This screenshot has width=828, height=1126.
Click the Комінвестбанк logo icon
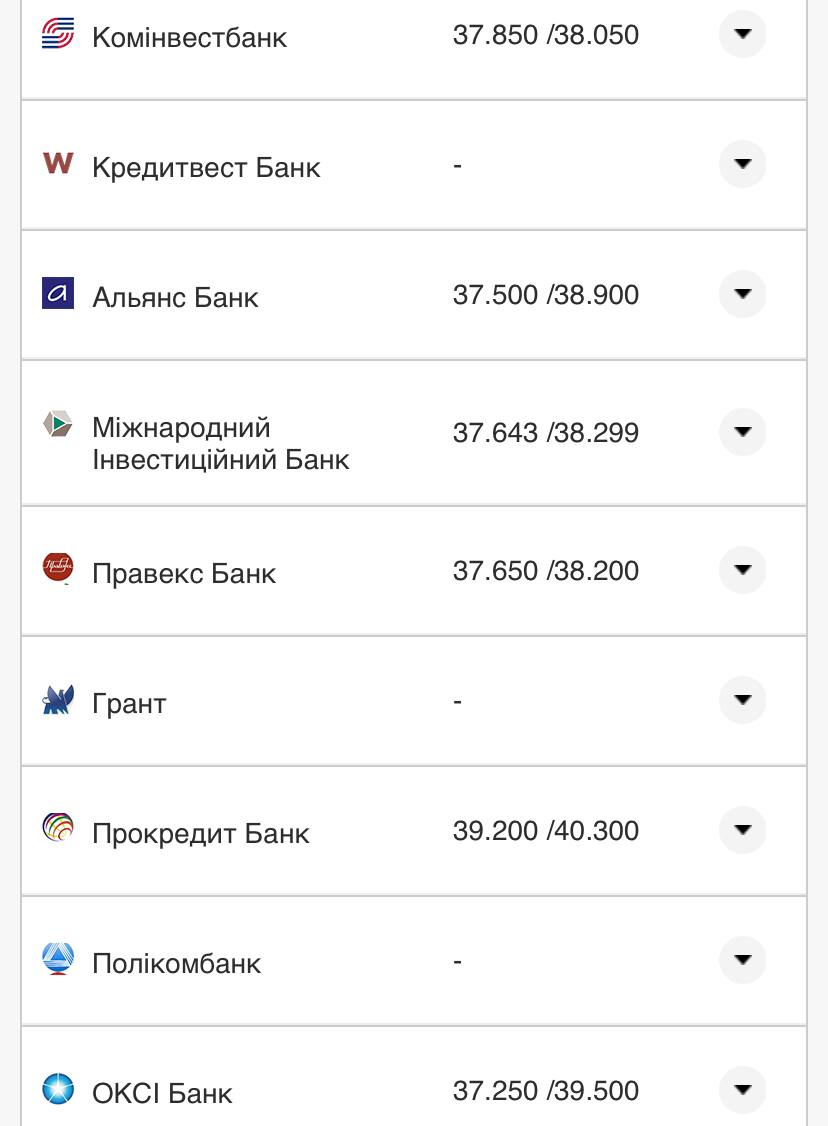pos(58,35)
